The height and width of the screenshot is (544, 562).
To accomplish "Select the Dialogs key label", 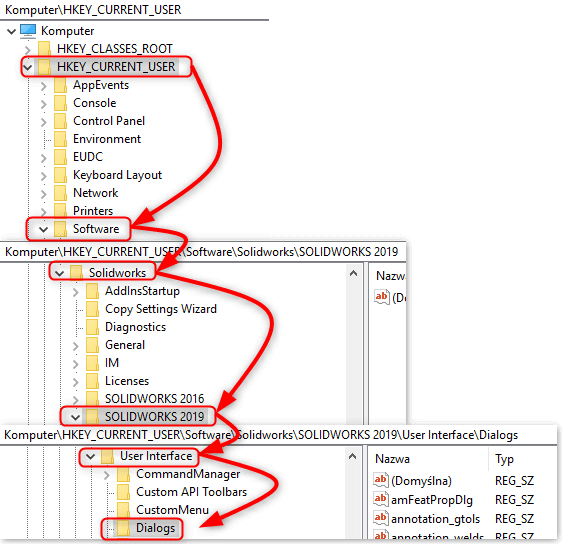I will (x=156, y=528).
